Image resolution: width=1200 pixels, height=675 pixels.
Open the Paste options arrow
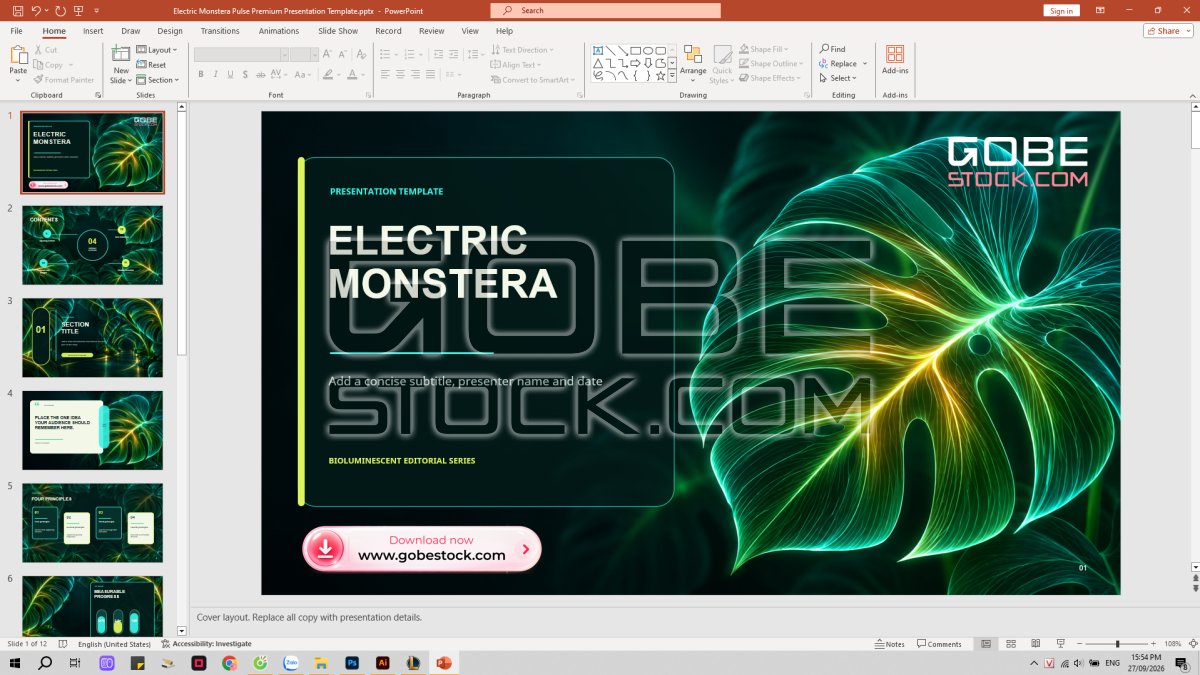[x=18, y=79]
